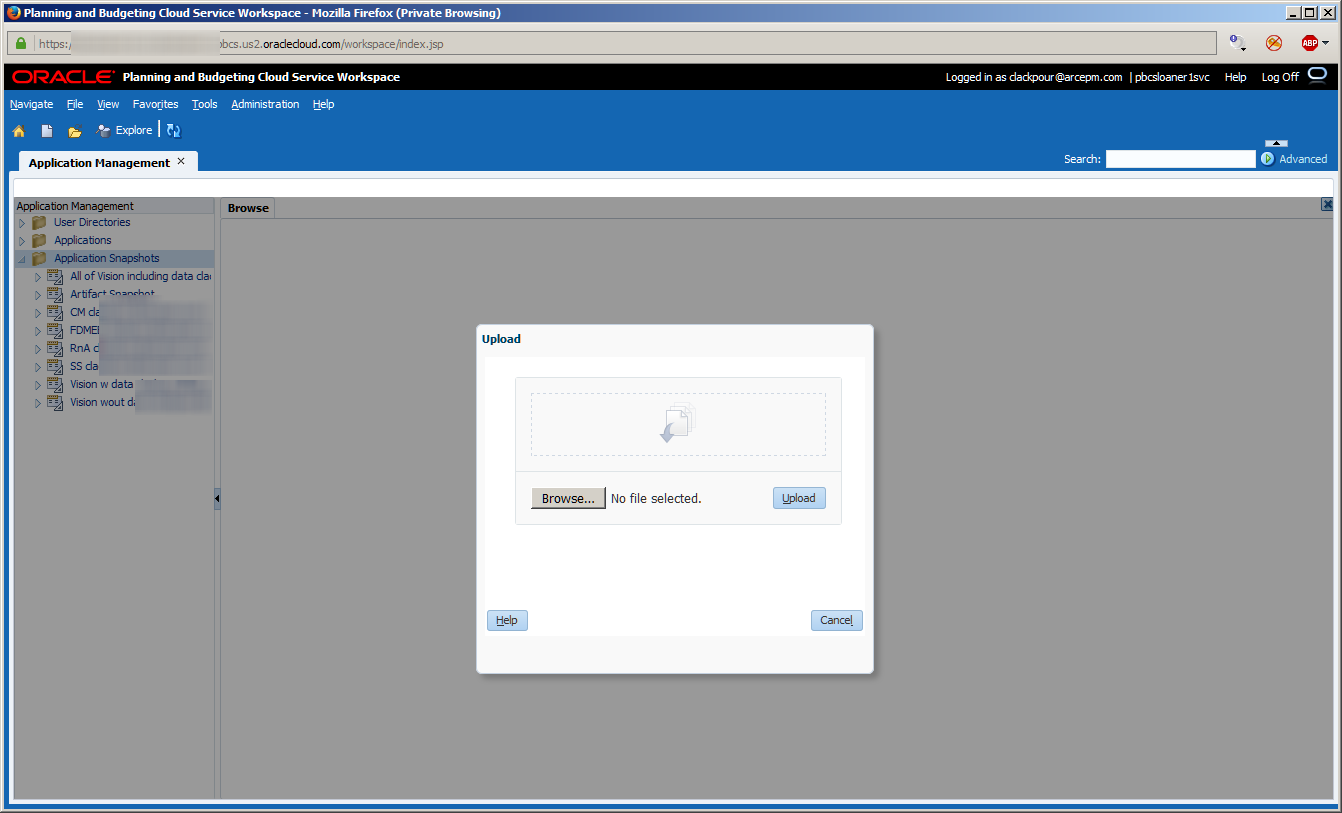Click the green padlock in the address bar
The width and height of the screenshot is (1342, 813).
(x=20, y=43)
